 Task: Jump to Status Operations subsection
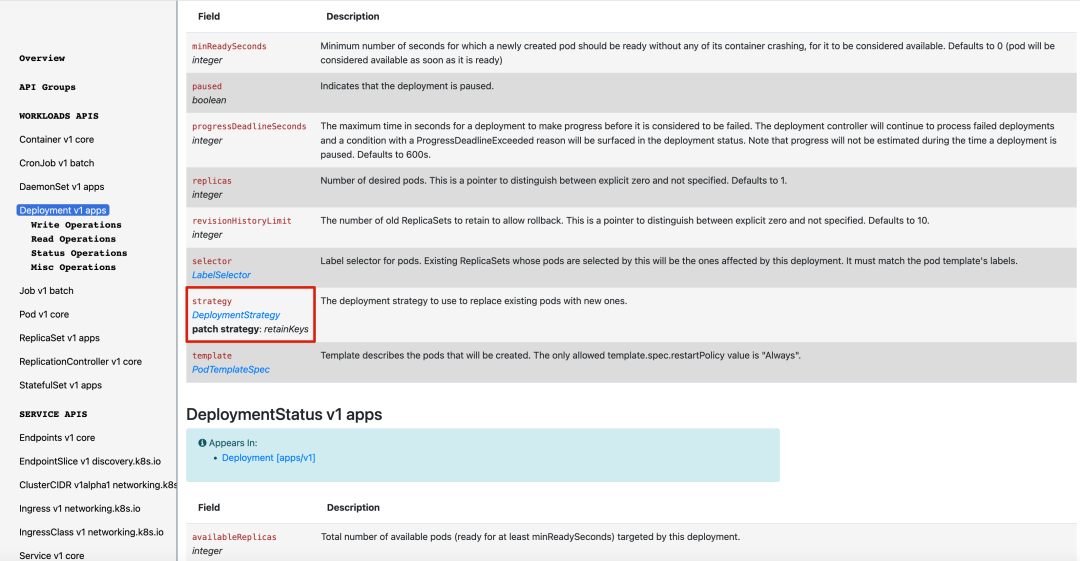(79, 254)
